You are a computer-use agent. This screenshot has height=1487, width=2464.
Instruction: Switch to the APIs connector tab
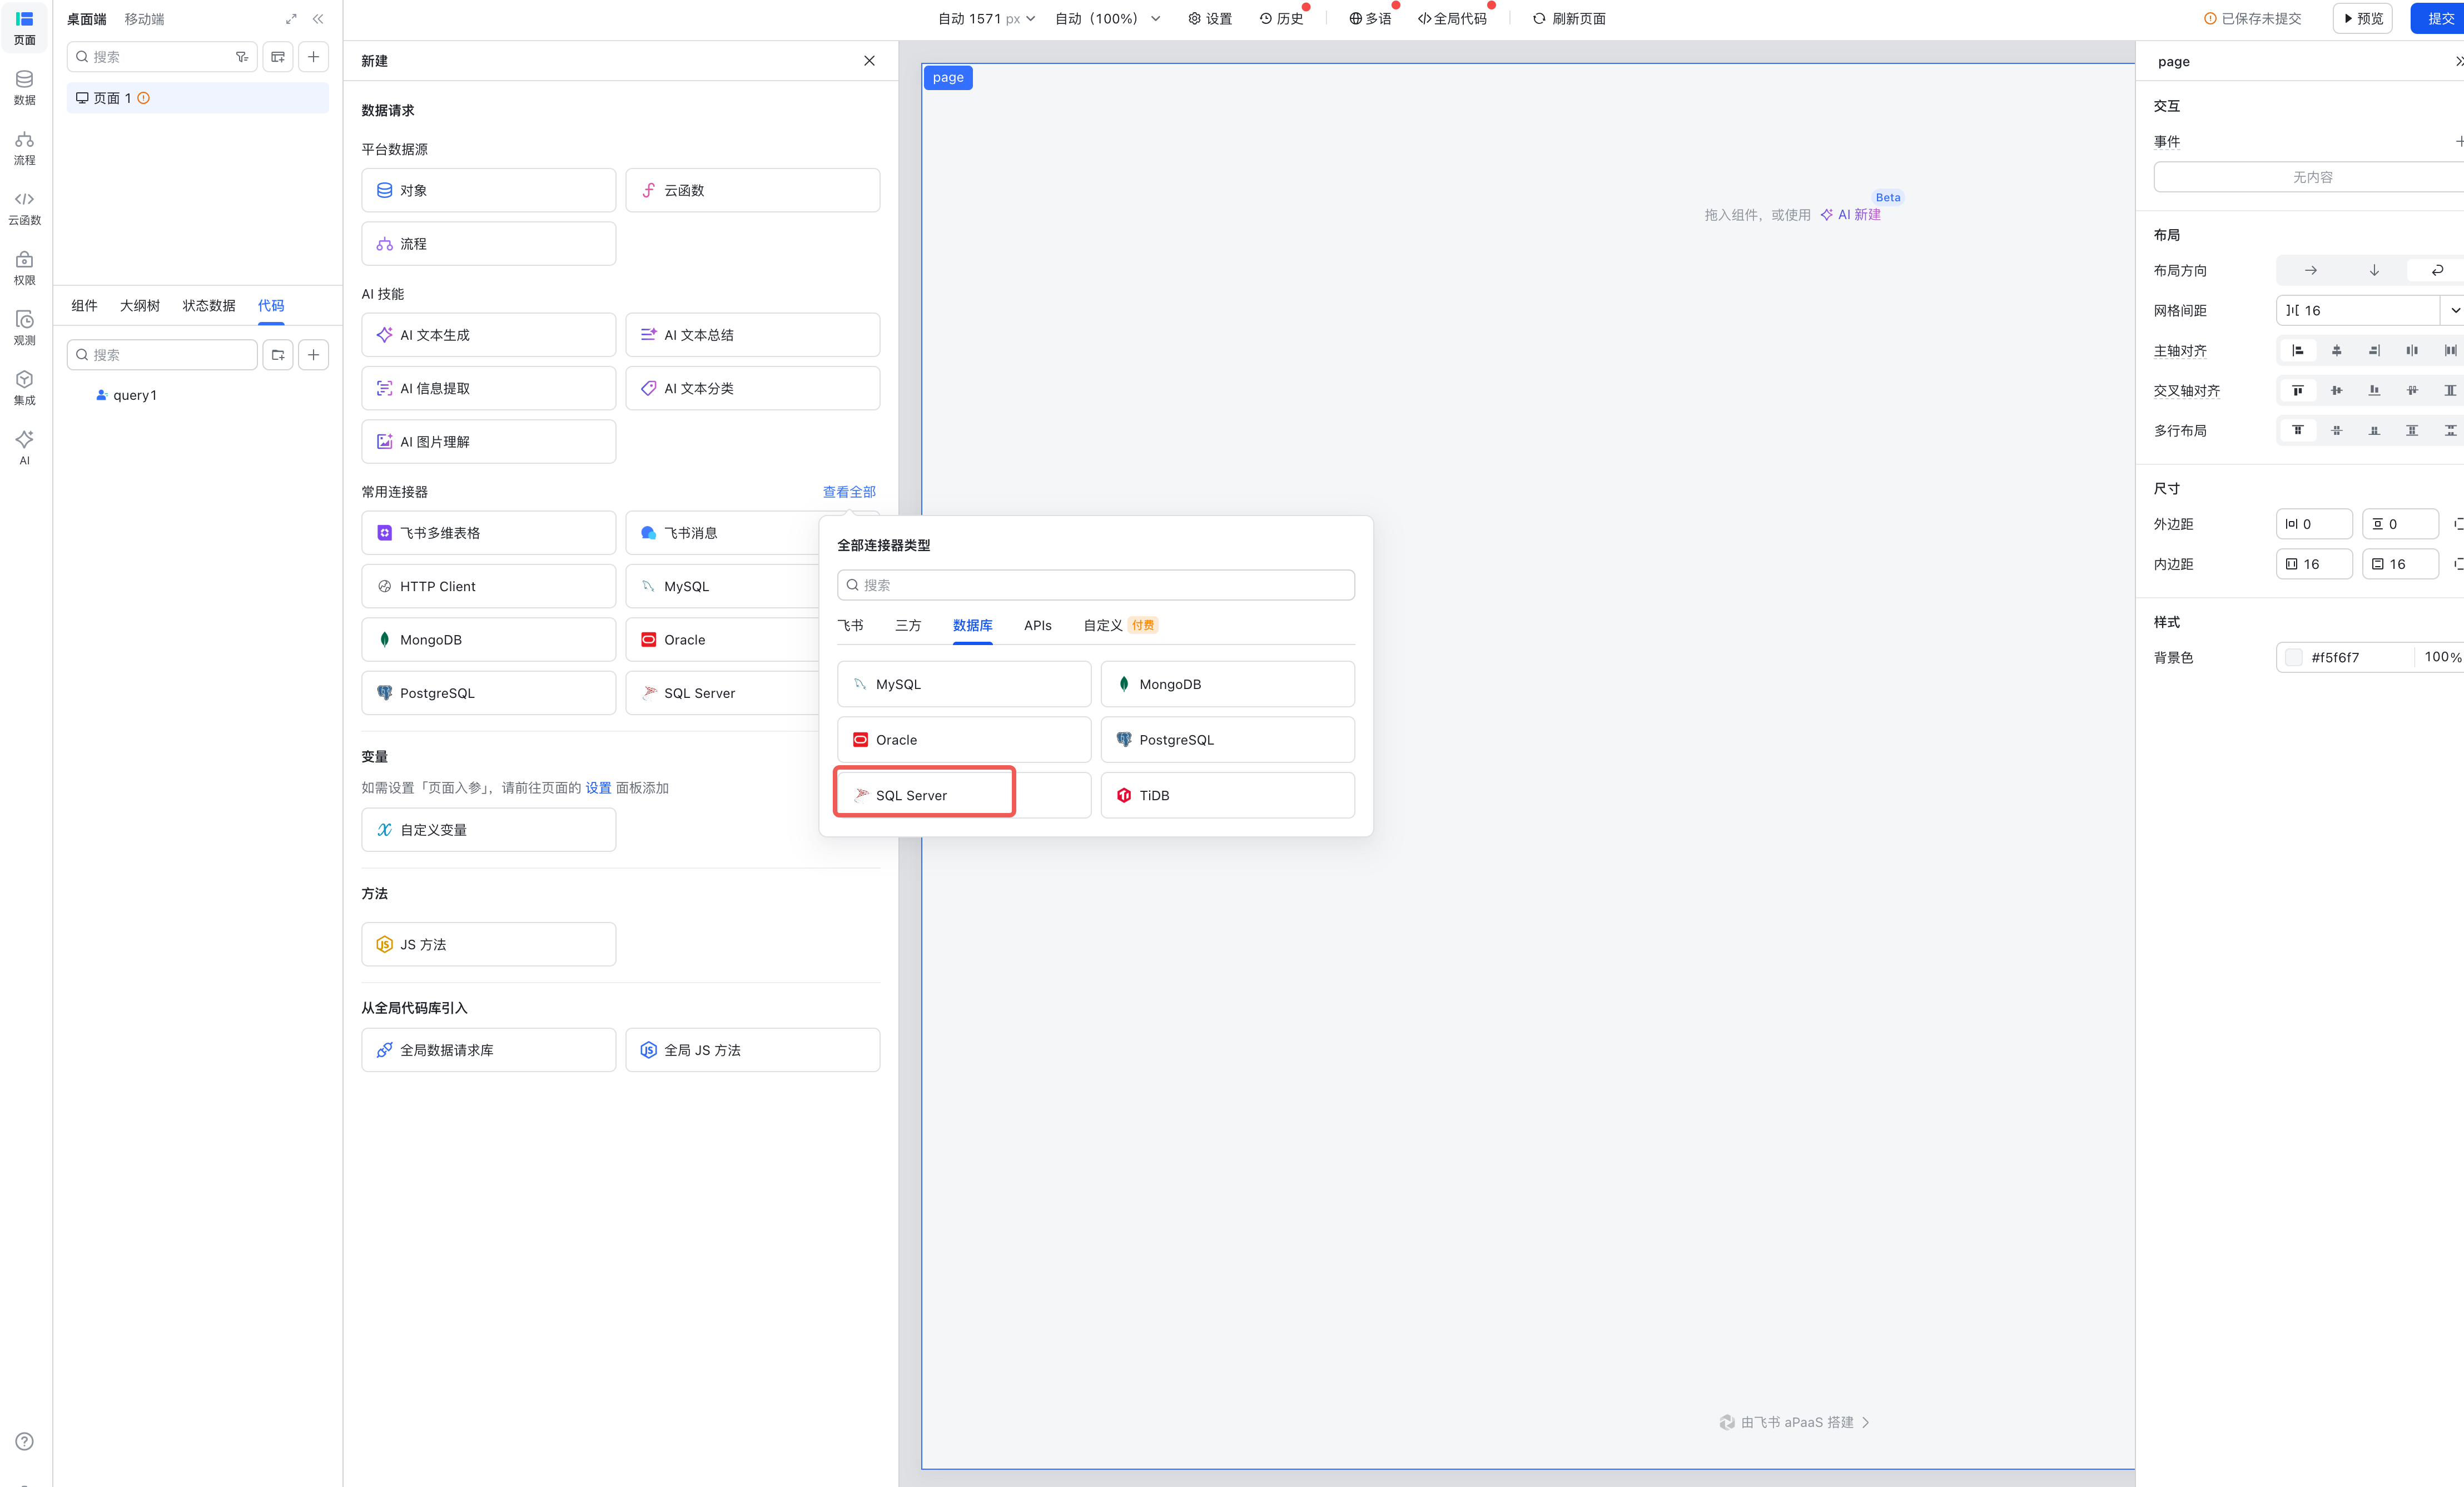[1037, 625]
